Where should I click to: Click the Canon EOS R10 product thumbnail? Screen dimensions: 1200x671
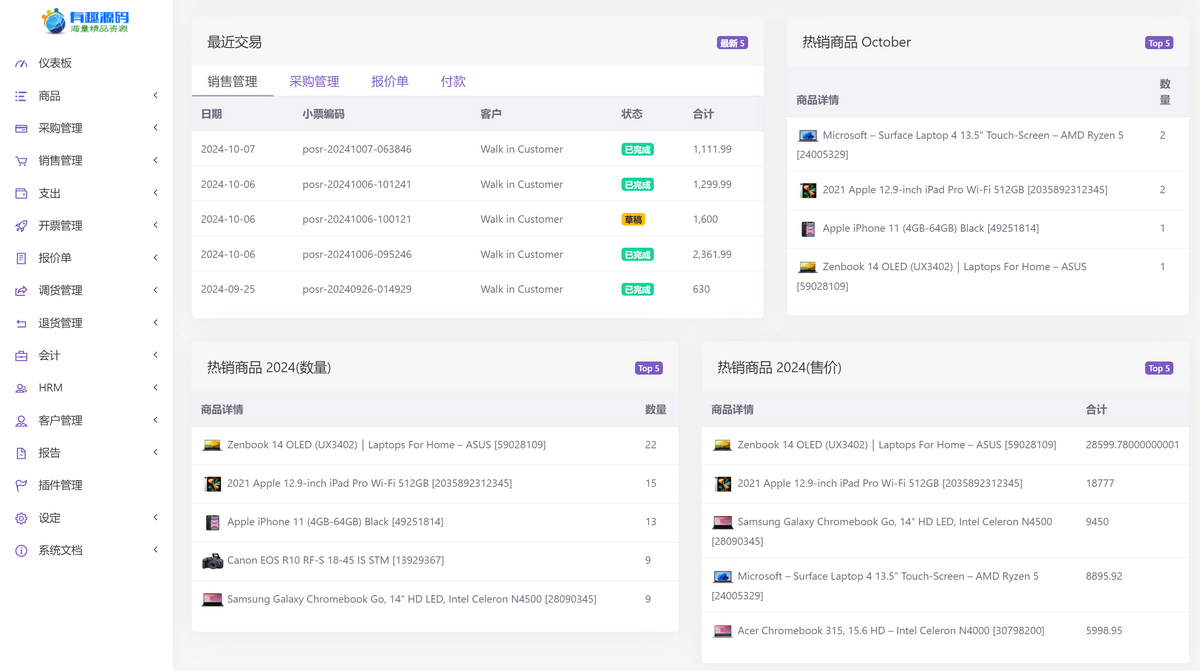tap(212, 561)
